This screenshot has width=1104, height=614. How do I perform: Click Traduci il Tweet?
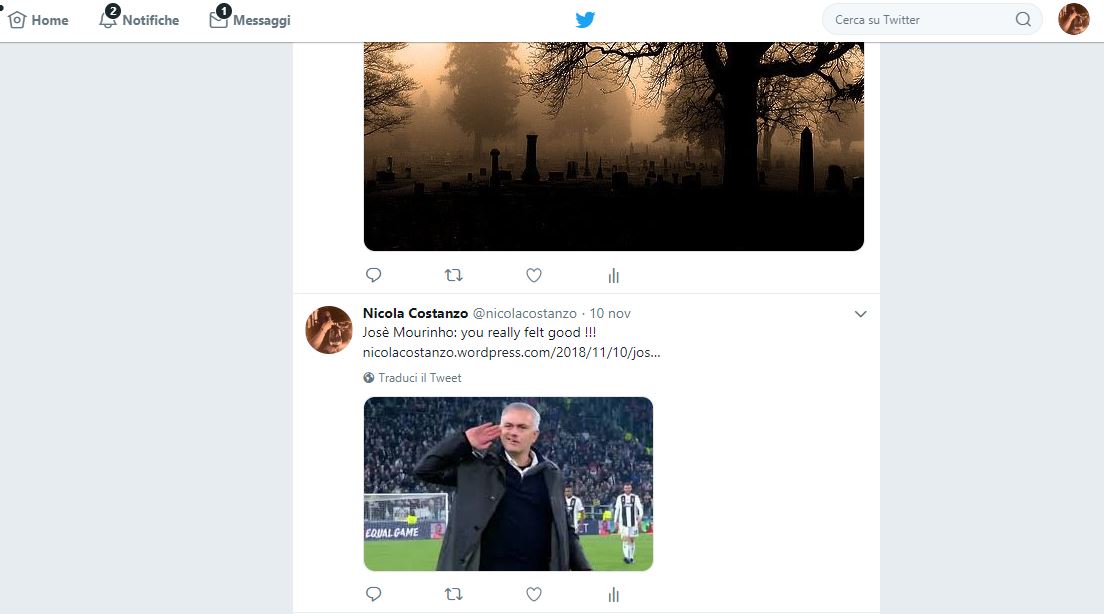(419, 378)
